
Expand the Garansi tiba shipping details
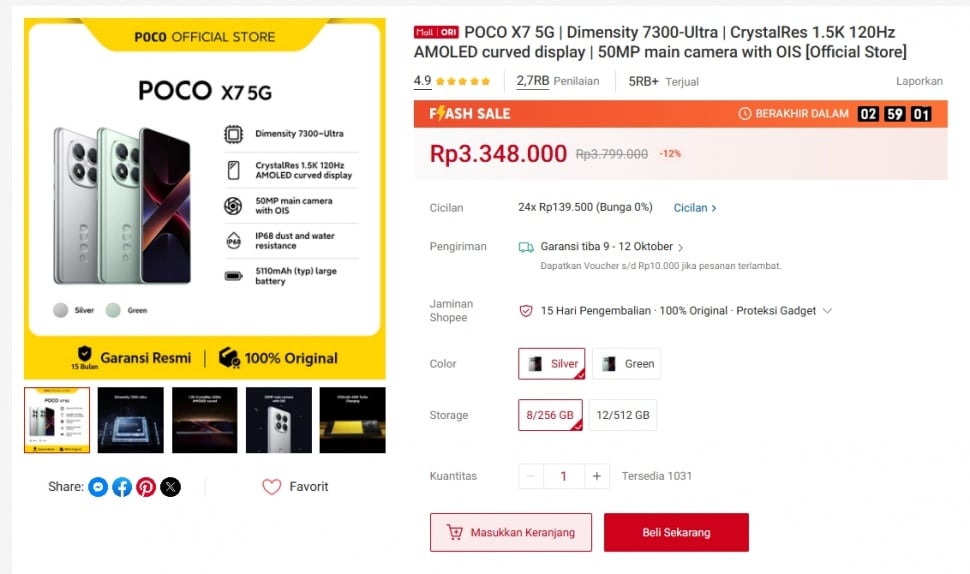point(681,247)
